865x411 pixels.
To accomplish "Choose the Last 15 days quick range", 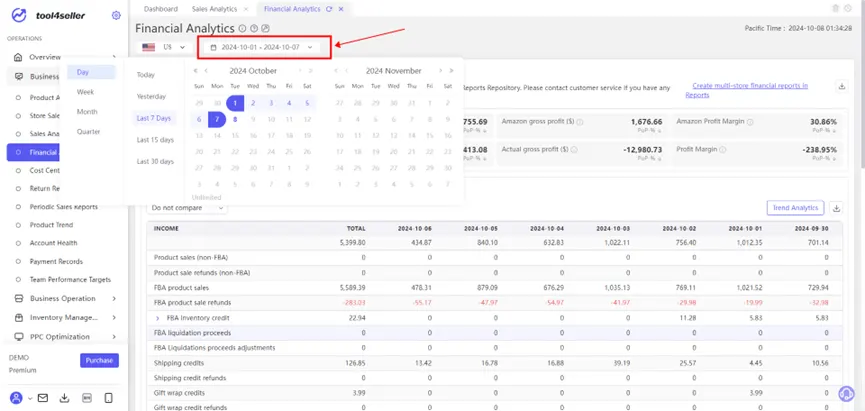I will coord(155,140).
